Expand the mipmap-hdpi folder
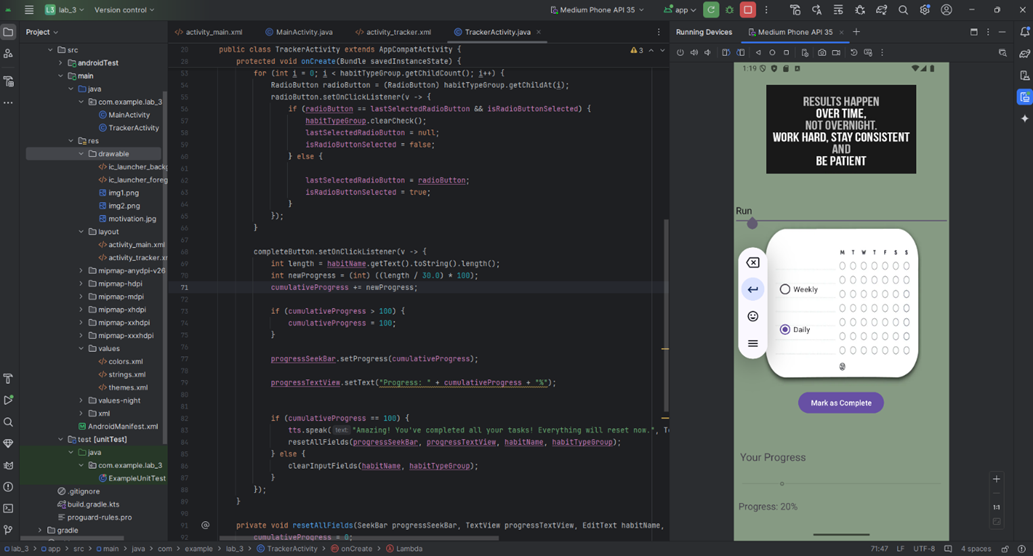 point(82,284)
